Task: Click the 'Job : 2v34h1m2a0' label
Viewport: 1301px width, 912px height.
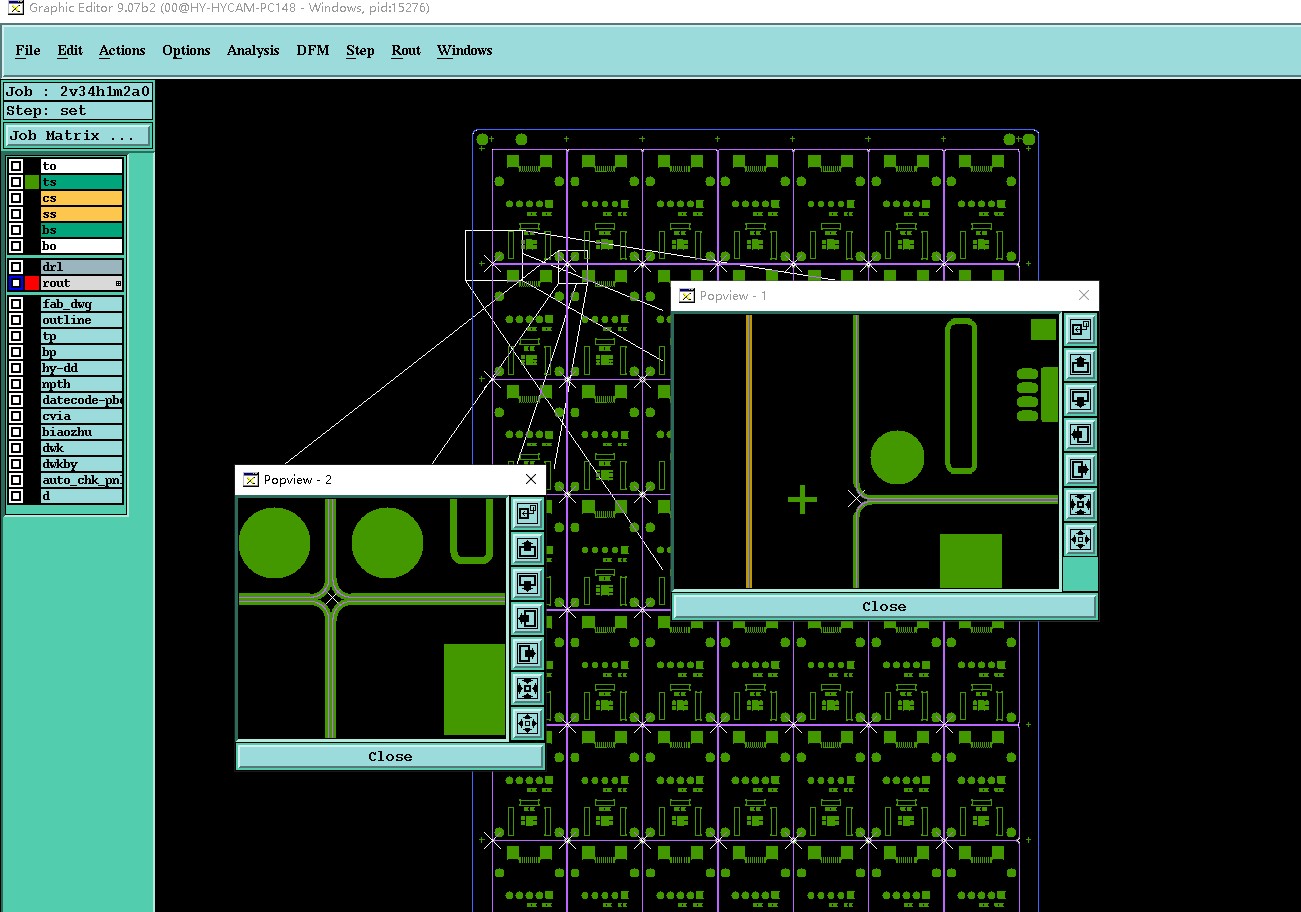Action: coord(78,91)
